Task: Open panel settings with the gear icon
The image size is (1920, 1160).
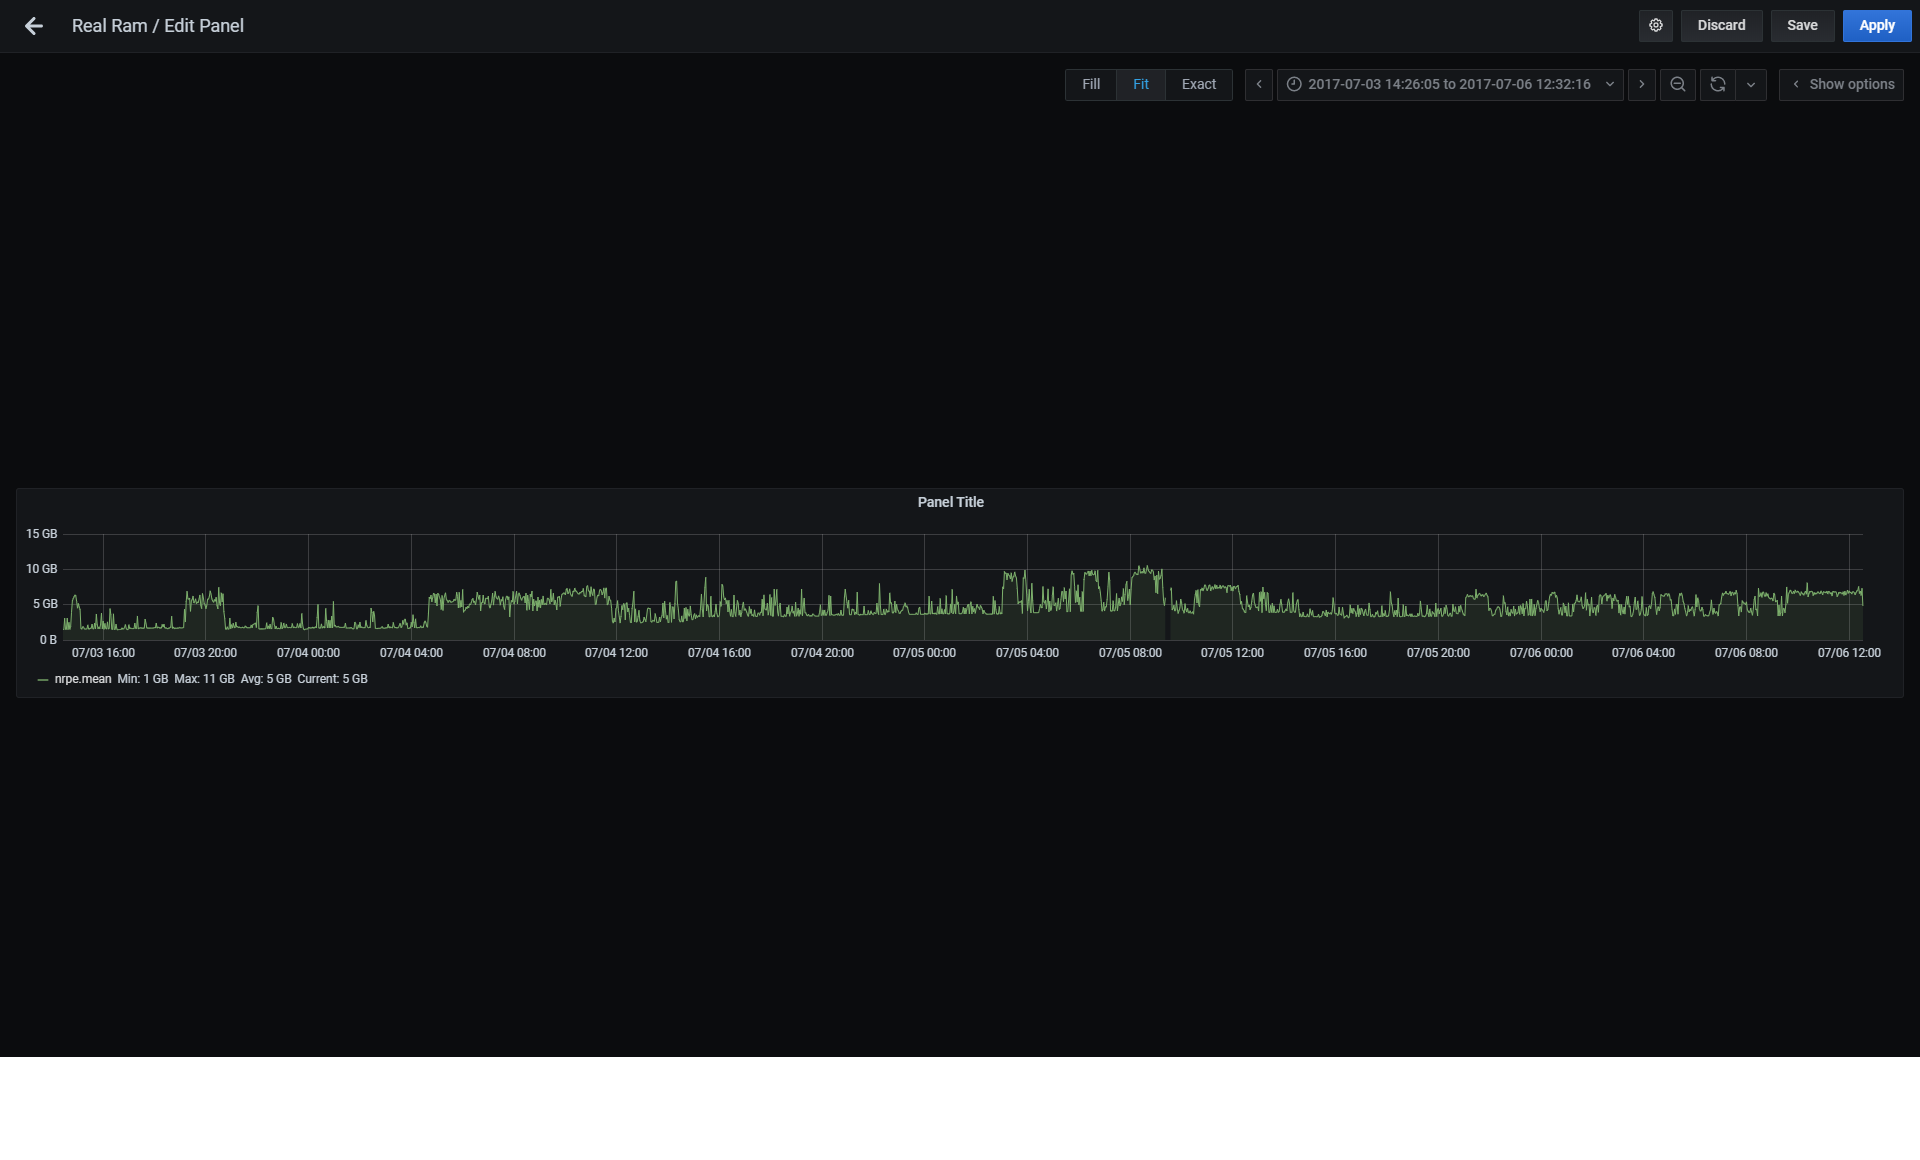Action: click(x=1655, y=25)
